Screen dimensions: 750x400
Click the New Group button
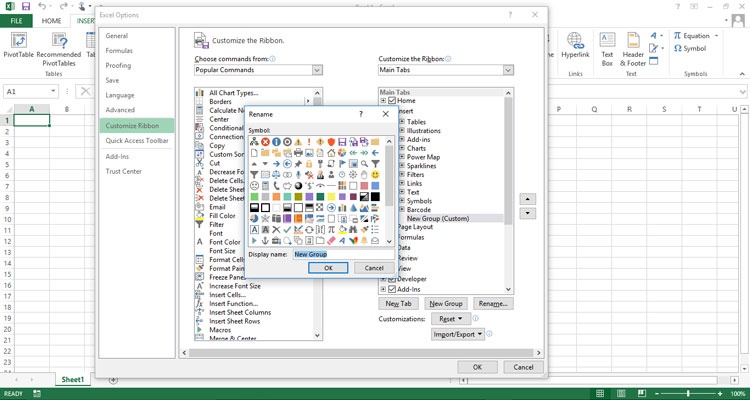click(446, 304)
